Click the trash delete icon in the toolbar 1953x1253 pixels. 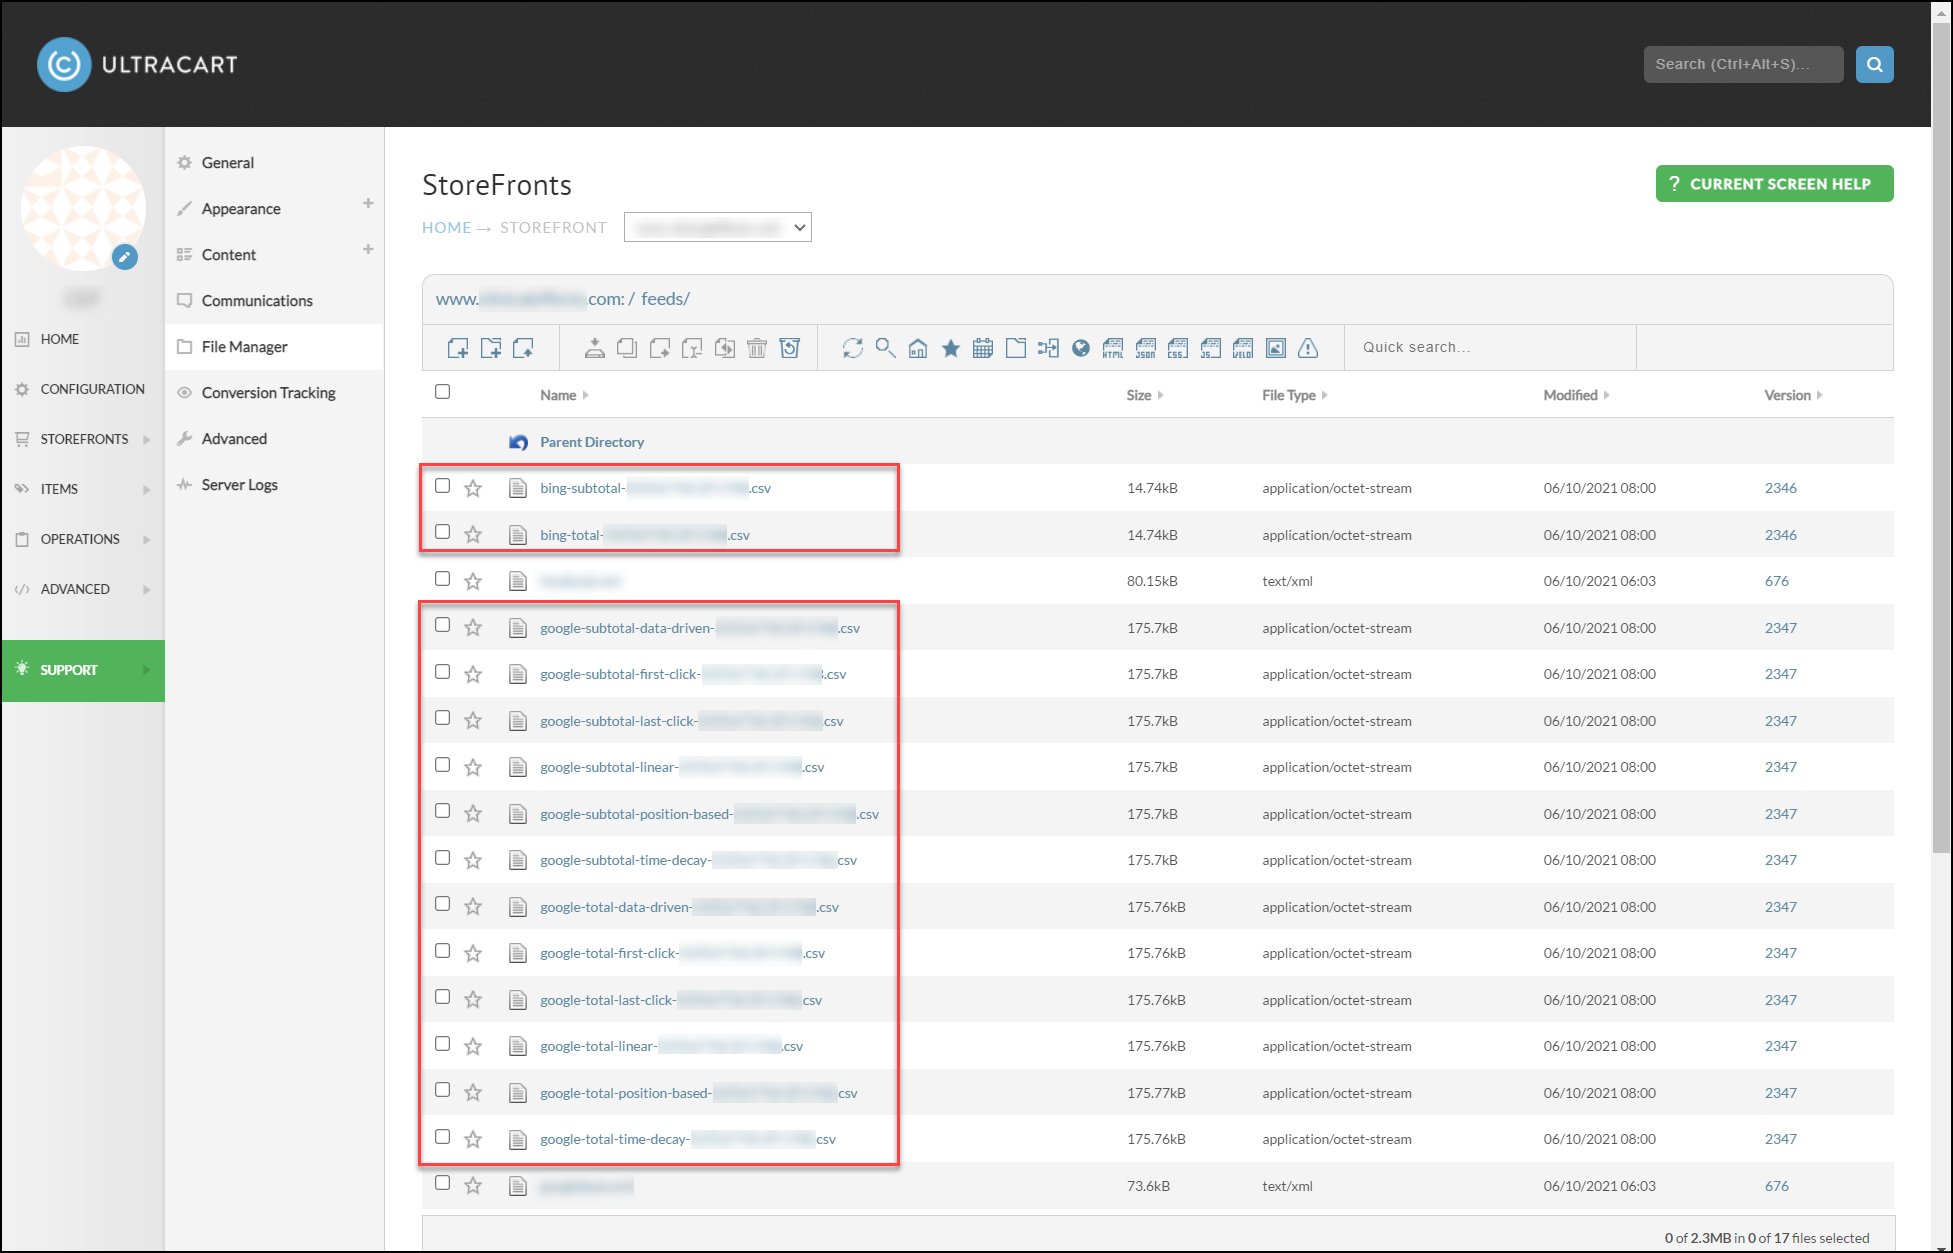[757, 348]
